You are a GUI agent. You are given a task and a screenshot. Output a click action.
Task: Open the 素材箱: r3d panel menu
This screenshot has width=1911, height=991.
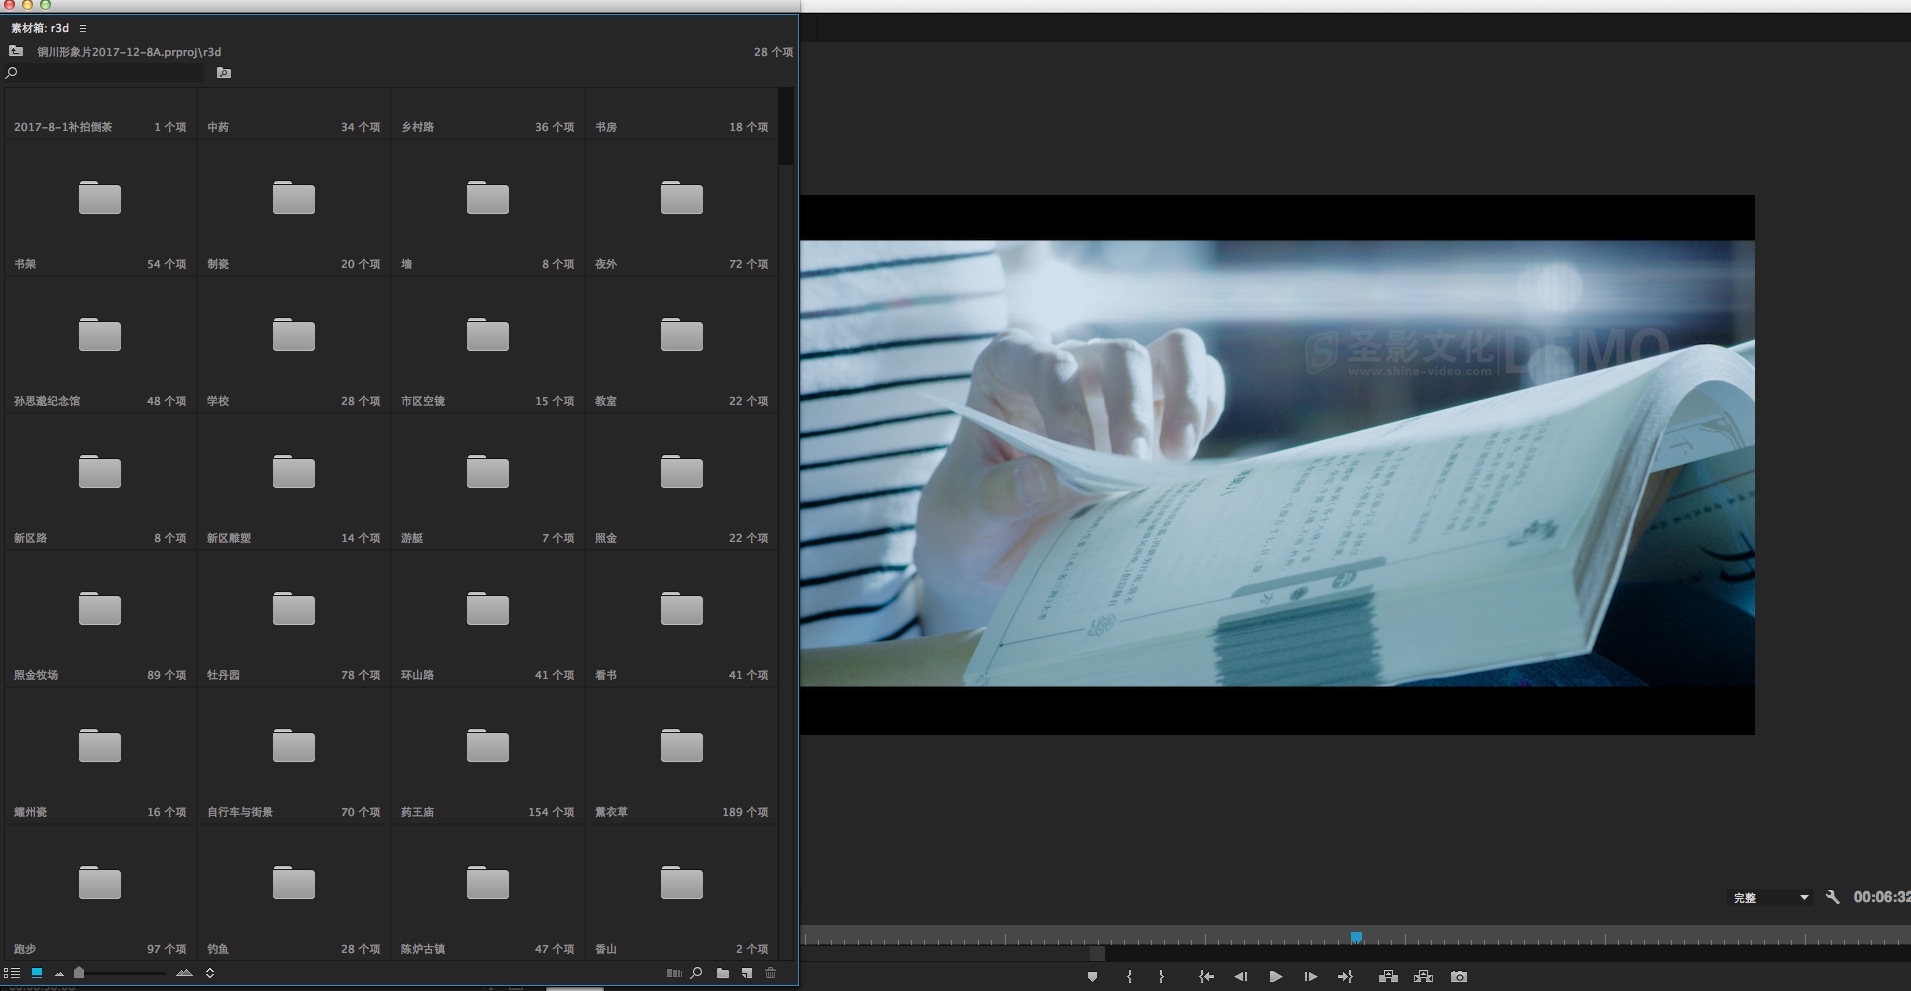click(x=83, y=28)
